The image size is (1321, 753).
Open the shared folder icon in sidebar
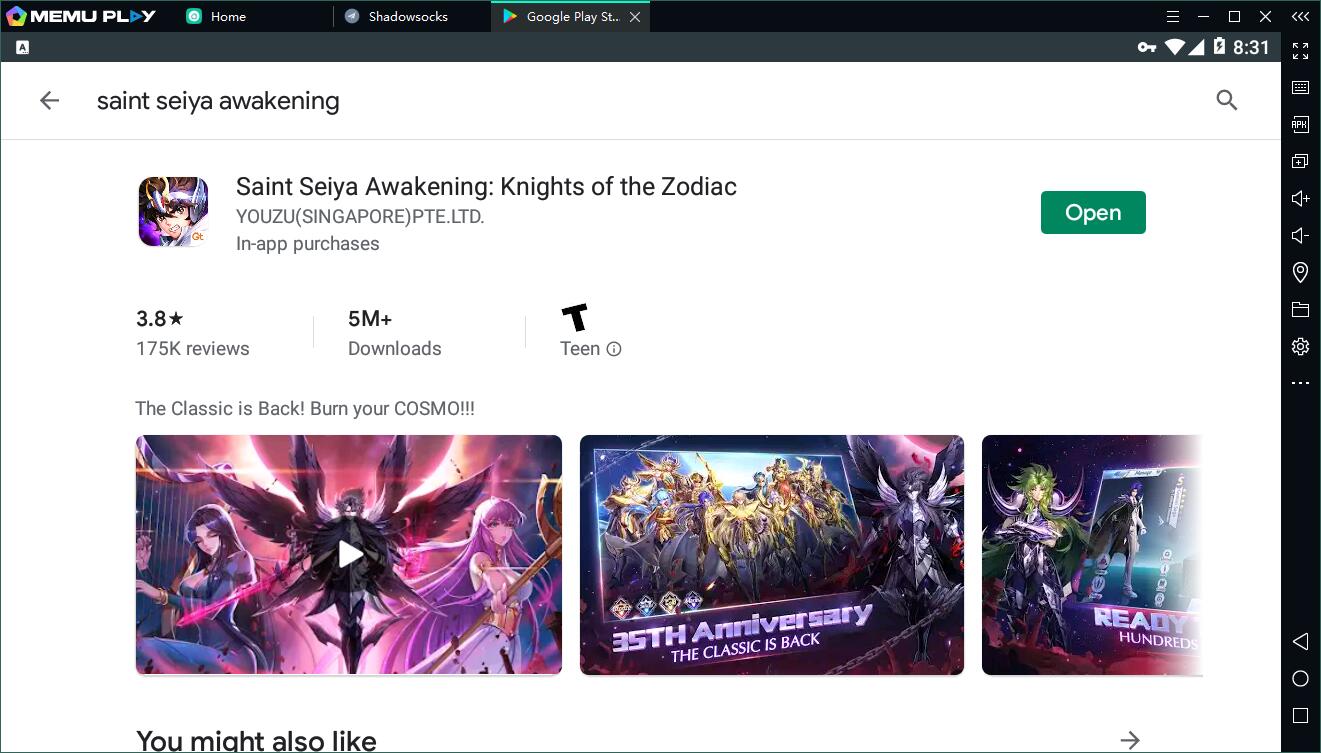(1300, 309)
